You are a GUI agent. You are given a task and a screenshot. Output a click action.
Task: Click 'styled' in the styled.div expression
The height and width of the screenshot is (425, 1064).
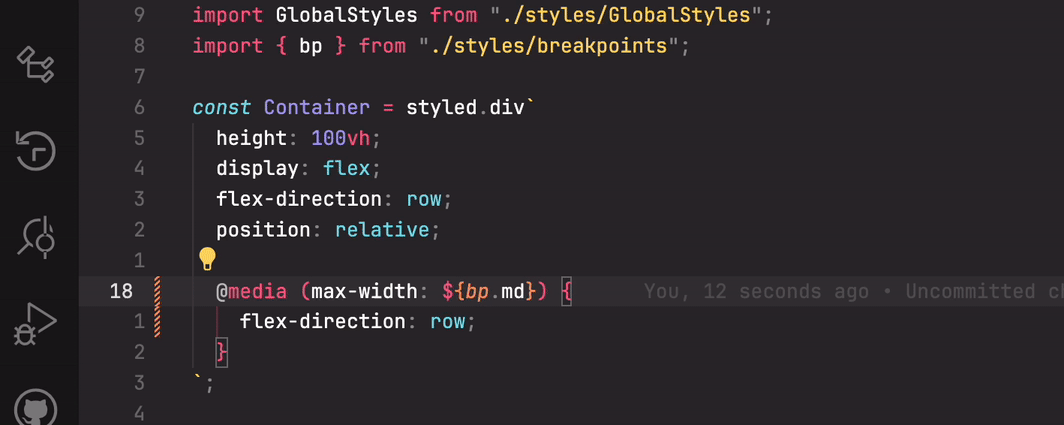coord(441,107)
